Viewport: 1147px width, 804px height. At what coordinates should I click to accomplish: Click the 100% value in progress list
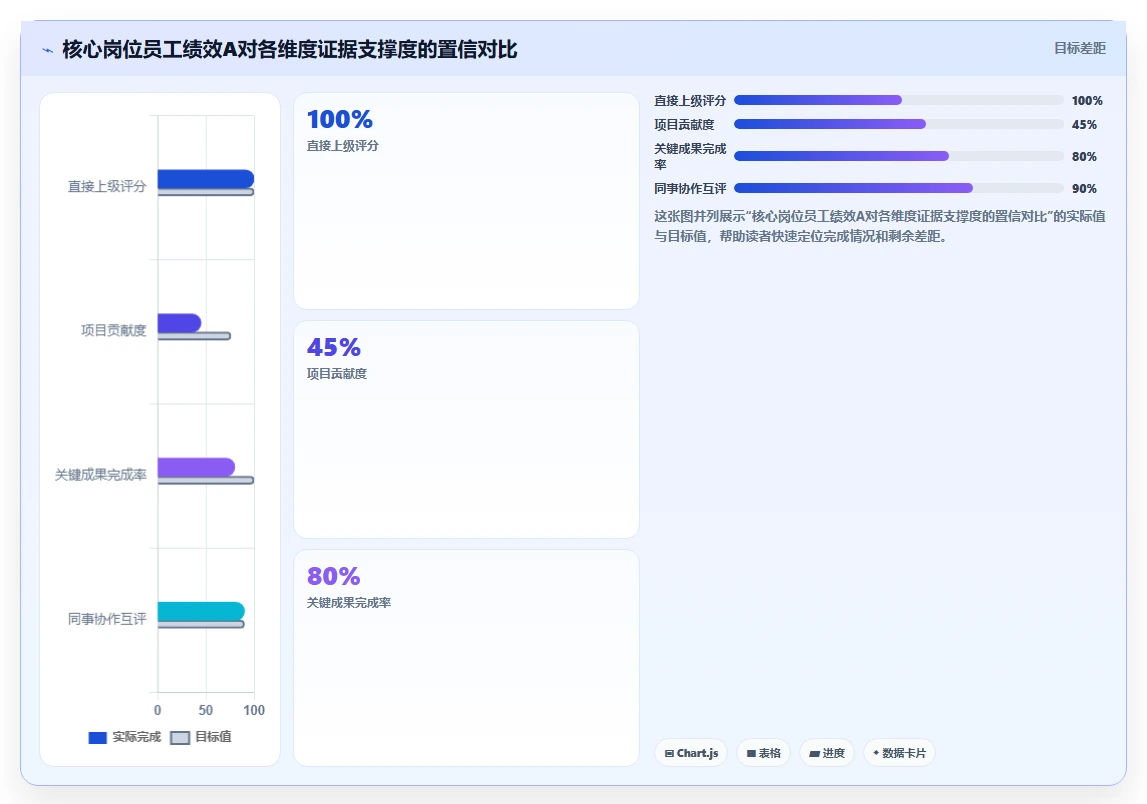1087,101
